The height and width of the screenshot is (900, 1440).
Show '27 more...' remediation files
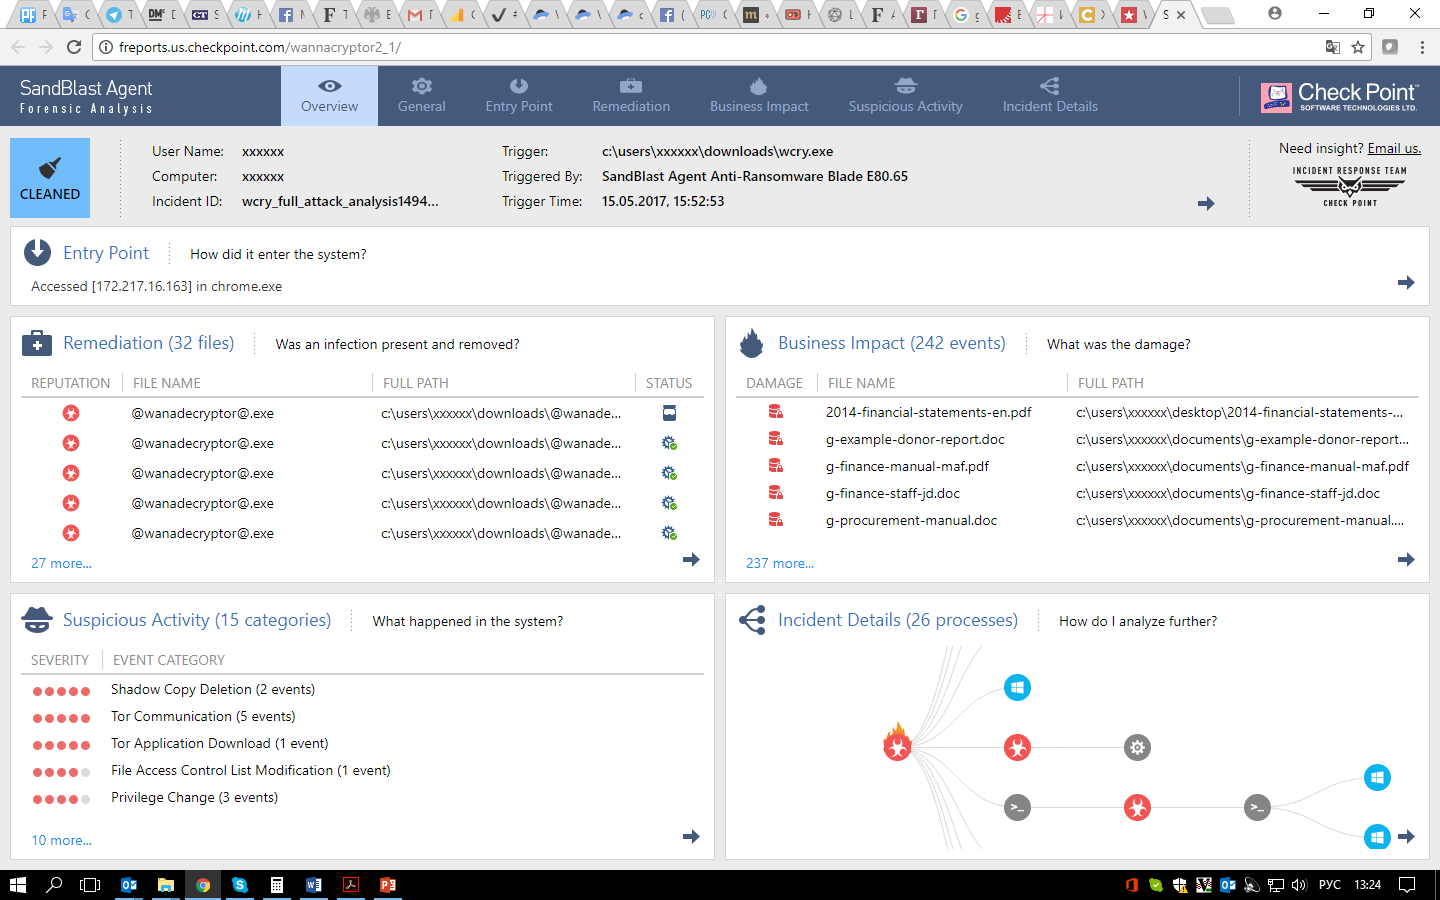coord(61,563)
